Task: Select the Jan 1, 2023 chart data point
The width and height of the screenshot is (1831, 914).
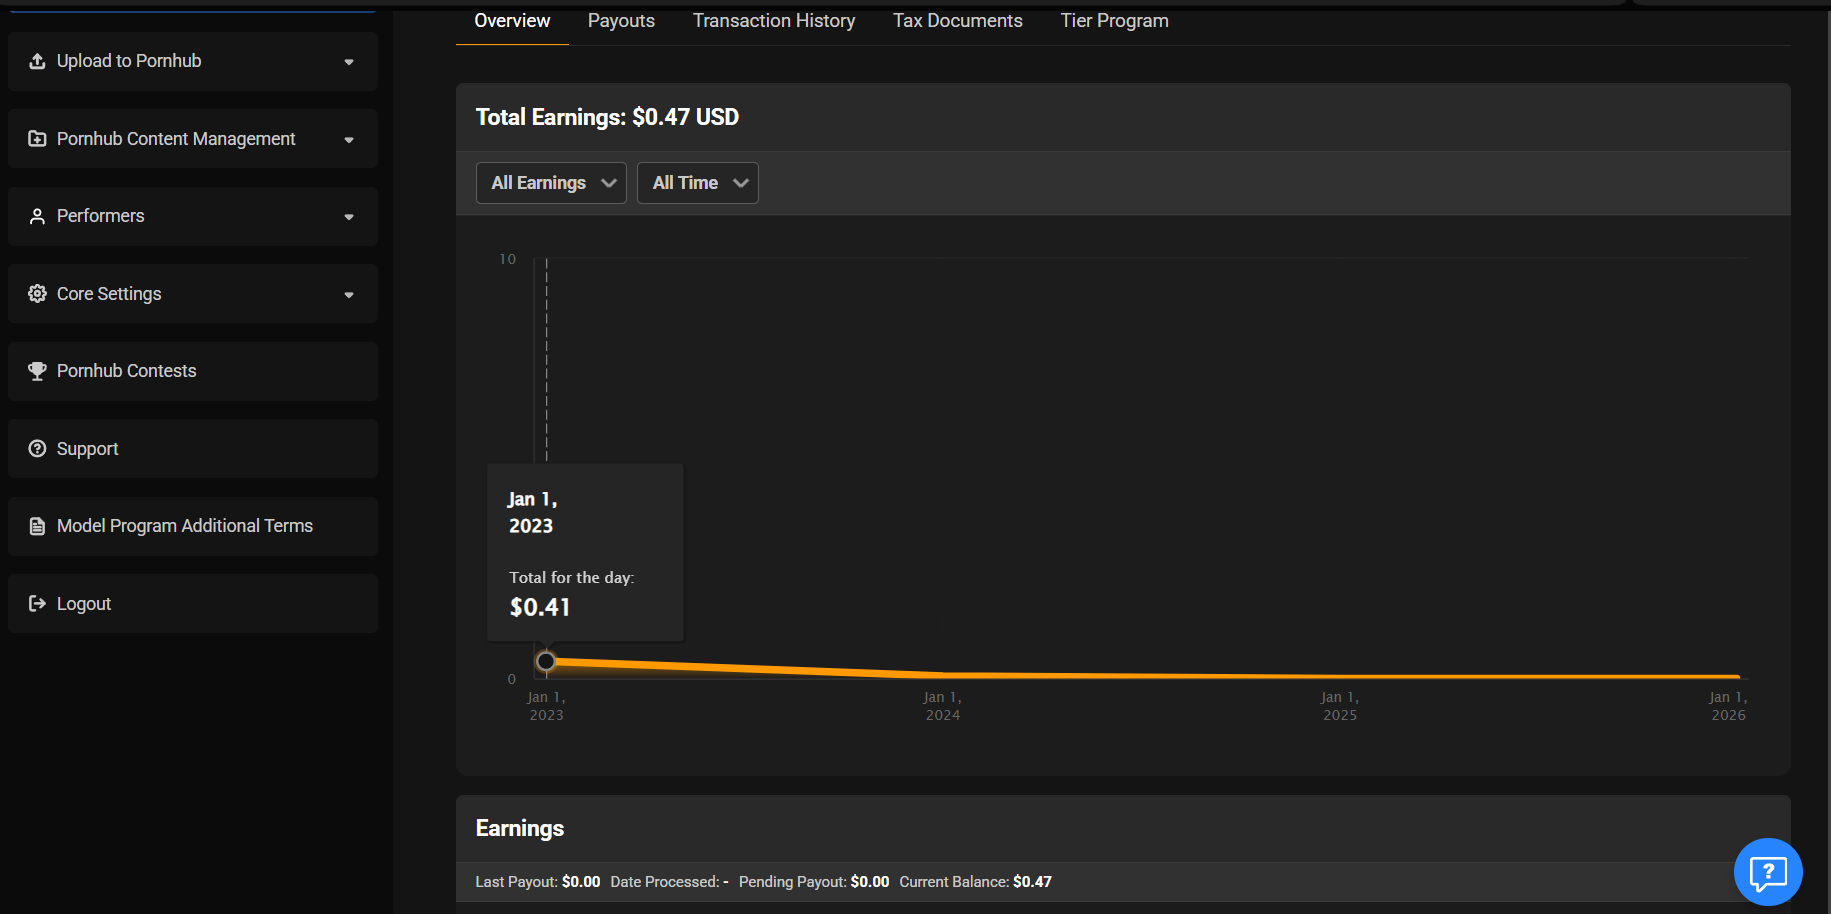Action: click(x=546, y=661)
